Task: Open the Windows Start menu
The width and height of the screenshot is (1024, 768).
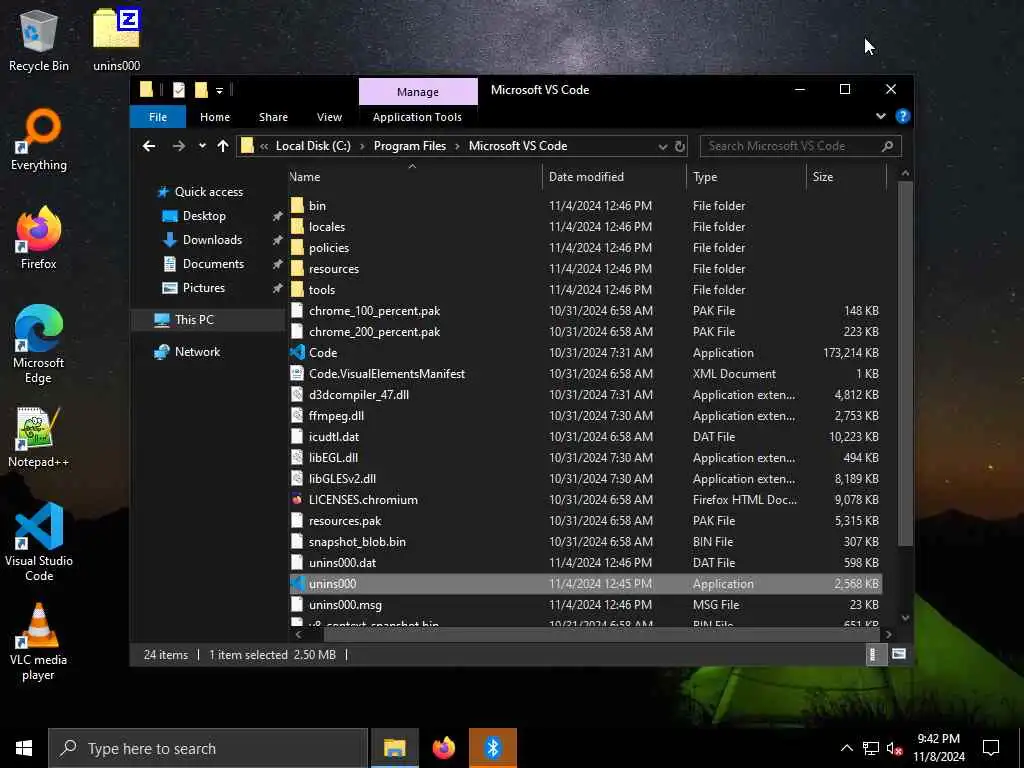Action: pos(24,748)
